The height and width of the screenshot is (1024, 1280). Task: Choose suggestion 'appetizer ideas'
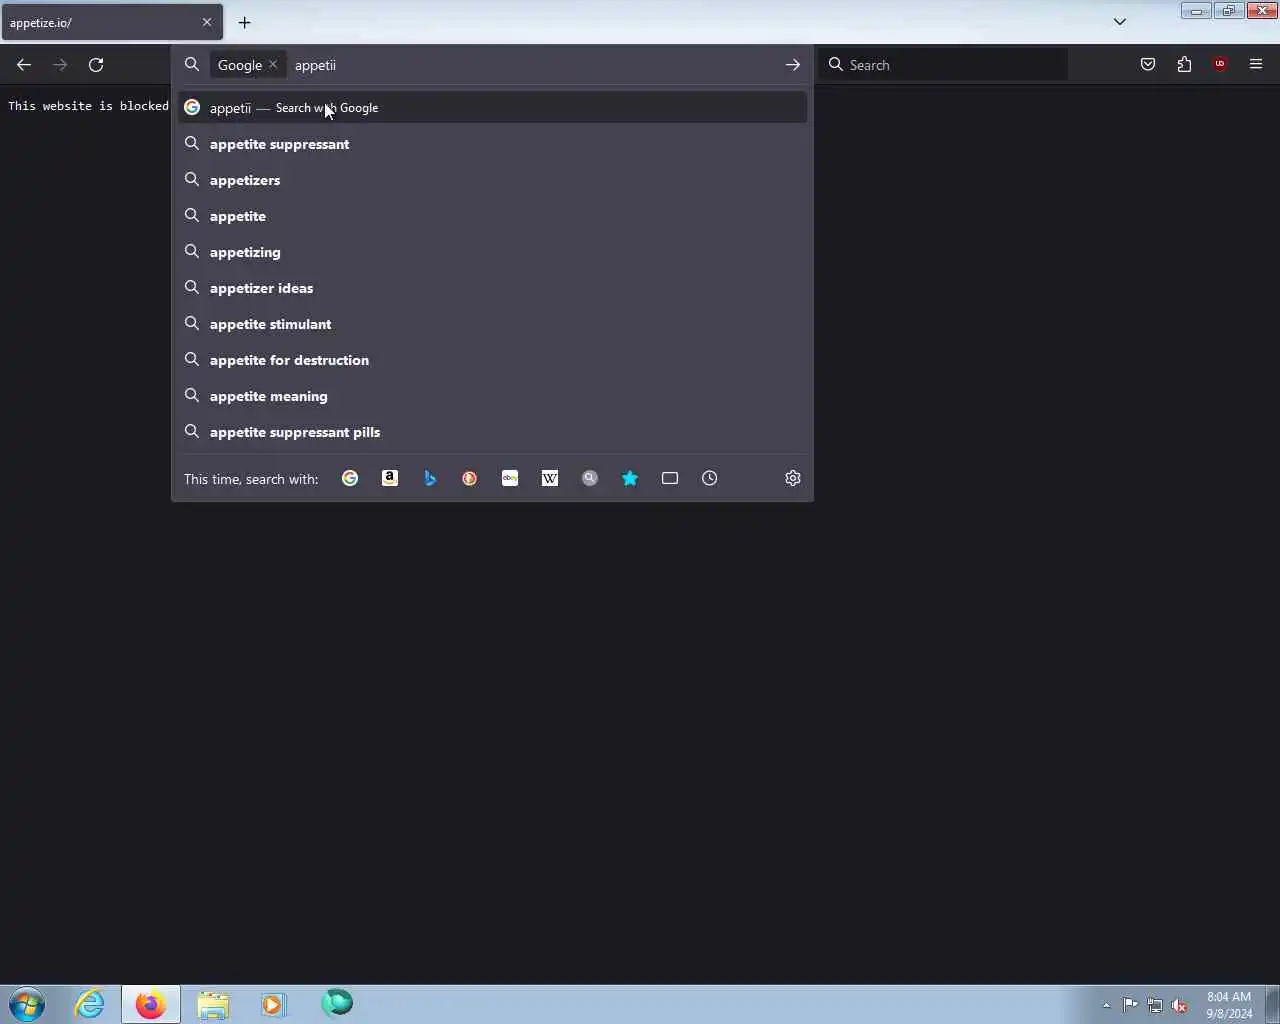click(492, 288)
